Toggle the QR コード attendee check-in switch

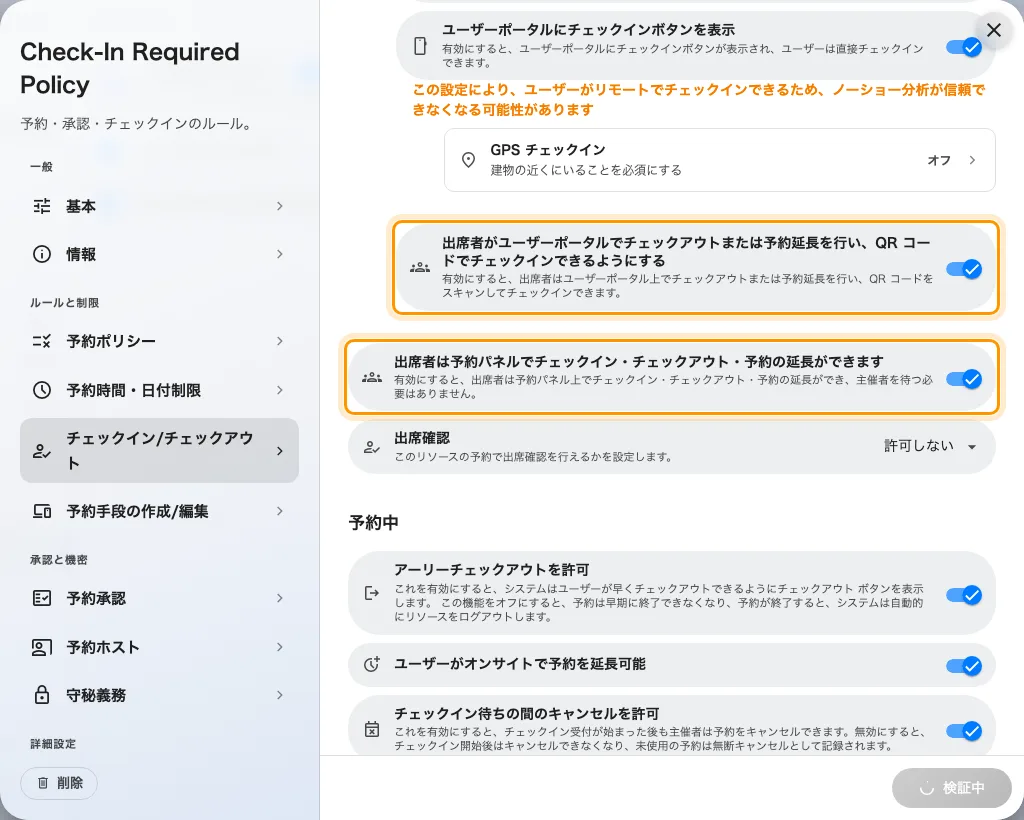pyautogui.click(x=964, y=269)
